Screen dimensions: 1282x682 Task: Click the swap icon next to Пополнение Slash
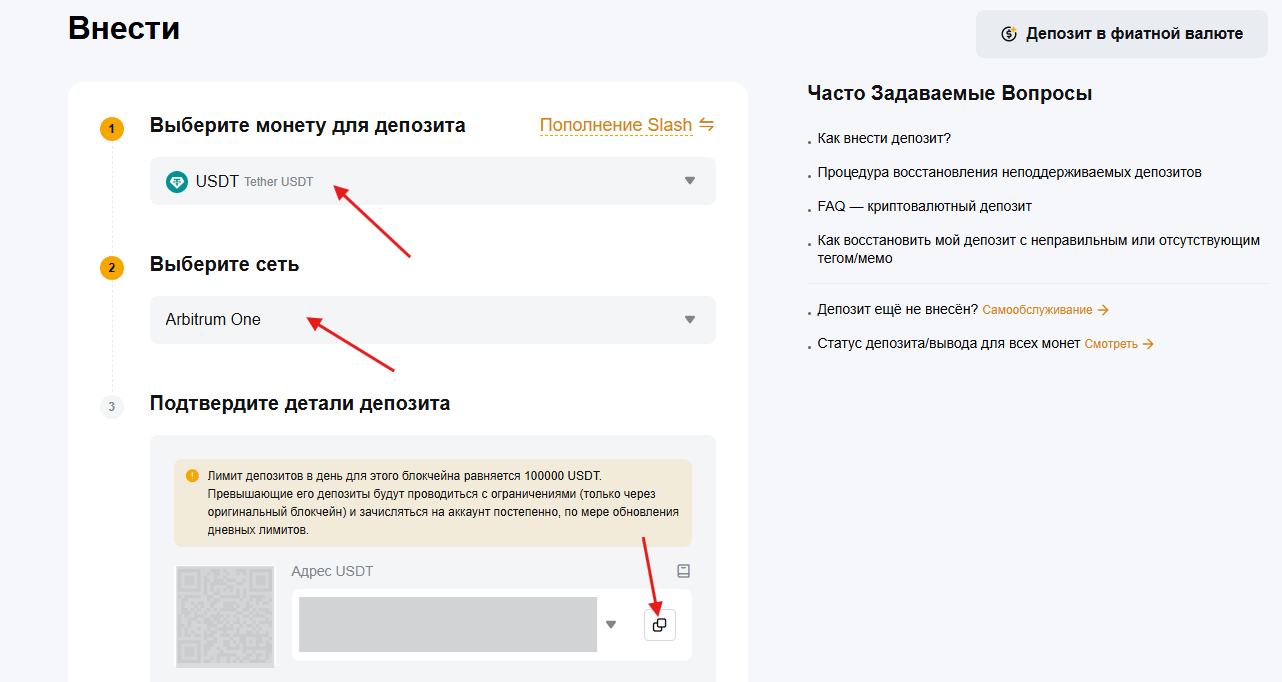[707, 125]
